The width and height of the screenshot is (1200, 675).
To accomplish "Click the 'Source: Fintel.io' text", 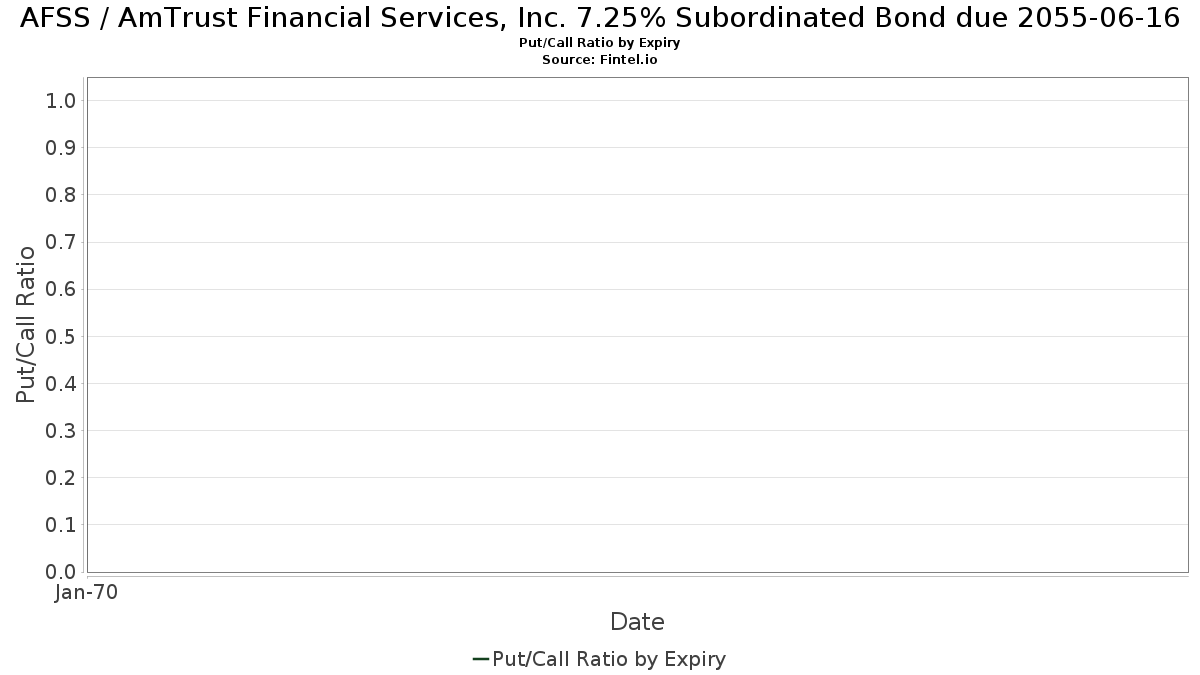I will [600, 60].
